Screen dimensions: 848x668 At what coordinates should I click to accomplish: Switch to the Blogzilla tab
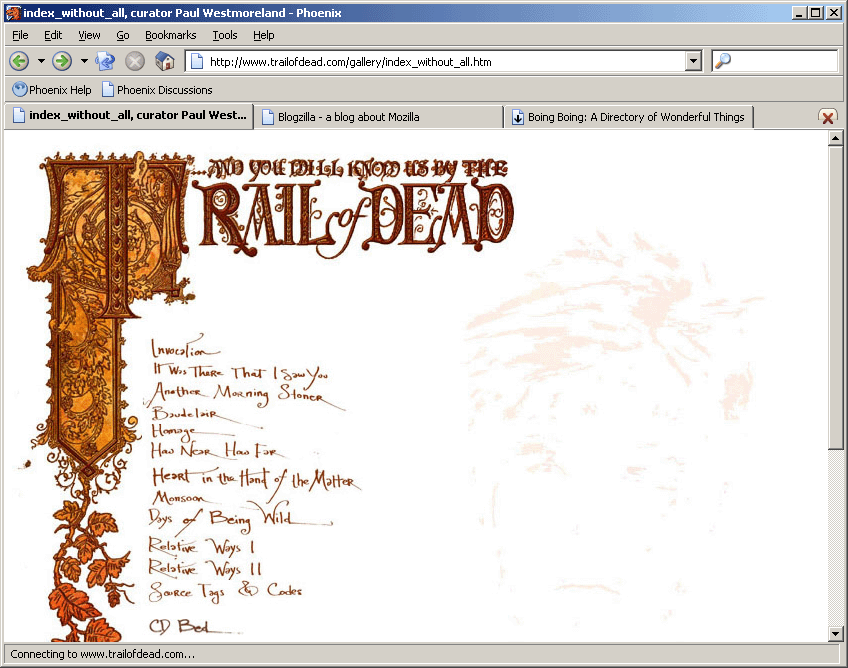click(x=378, y=117)
